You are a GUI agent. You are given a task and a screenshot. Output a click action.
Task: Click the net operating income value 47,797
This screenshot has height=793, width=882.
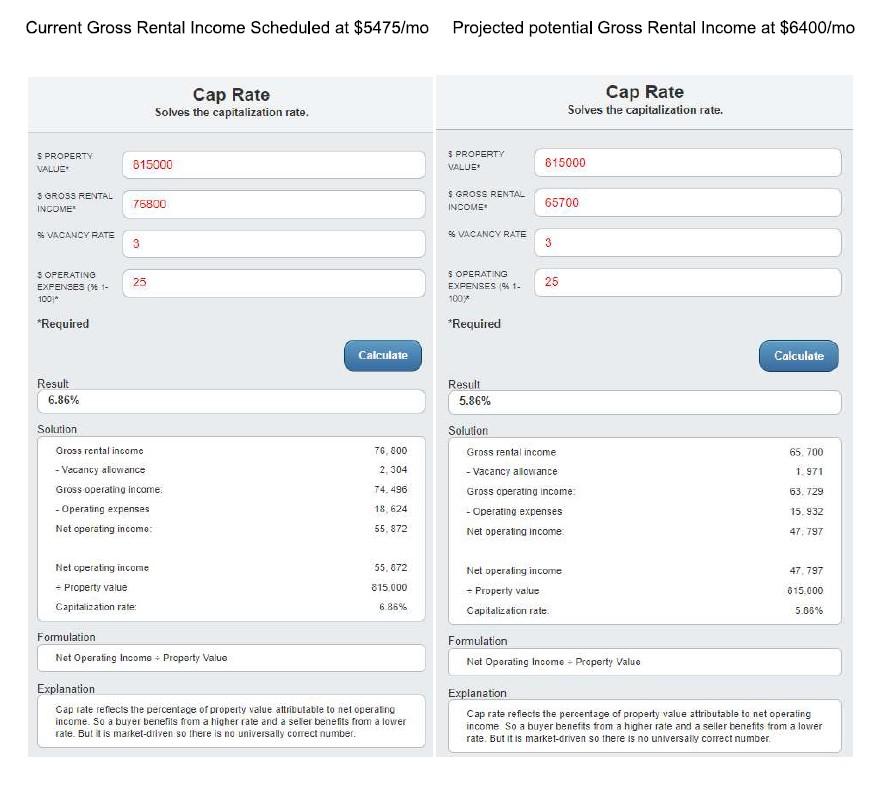pos(805,531)
